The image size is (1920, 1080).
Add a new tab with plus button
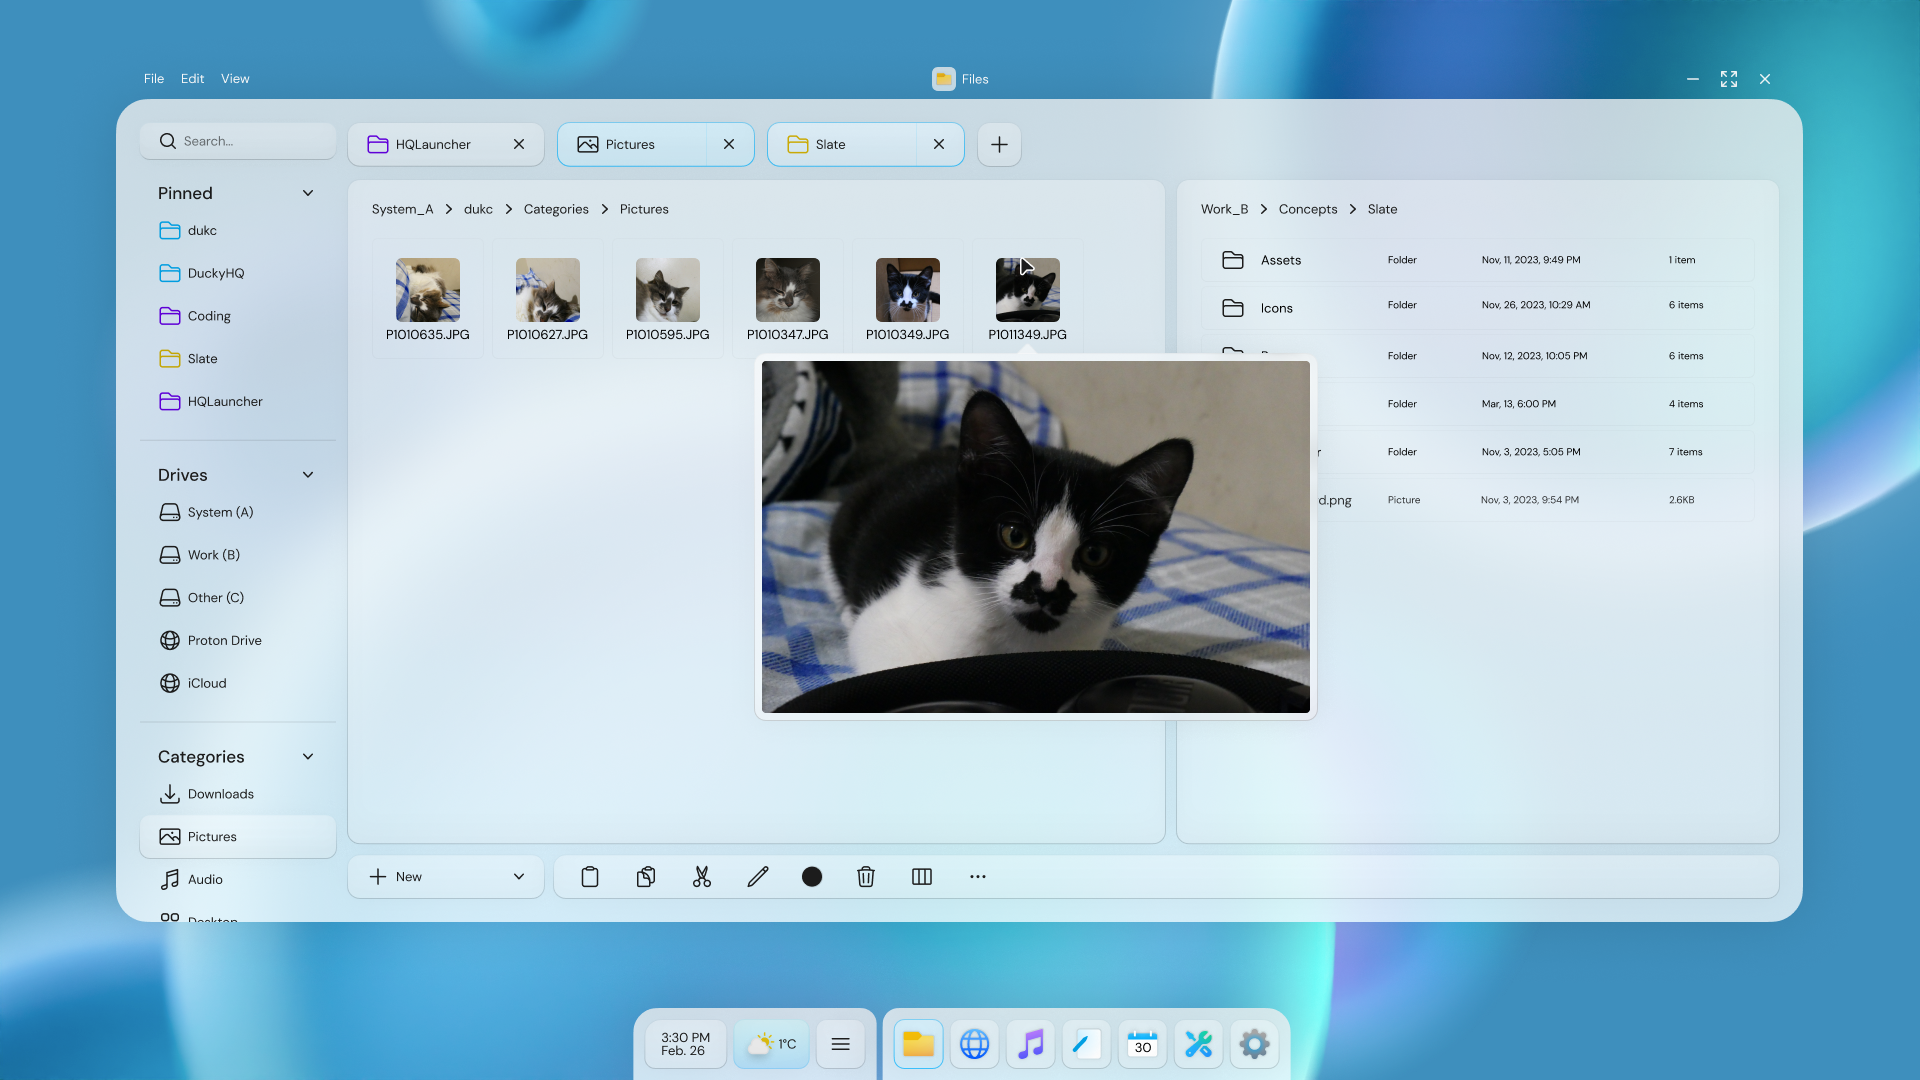(x=999, y=144)
